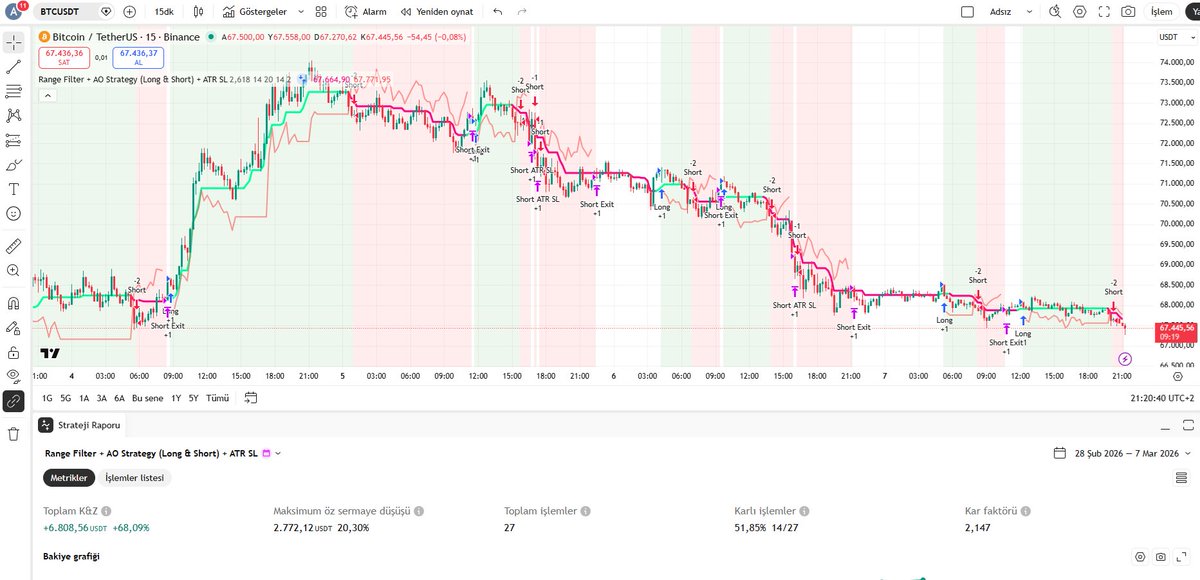Toggle lock all drawings padlock

pyautogui.click(x=14, y=352)
